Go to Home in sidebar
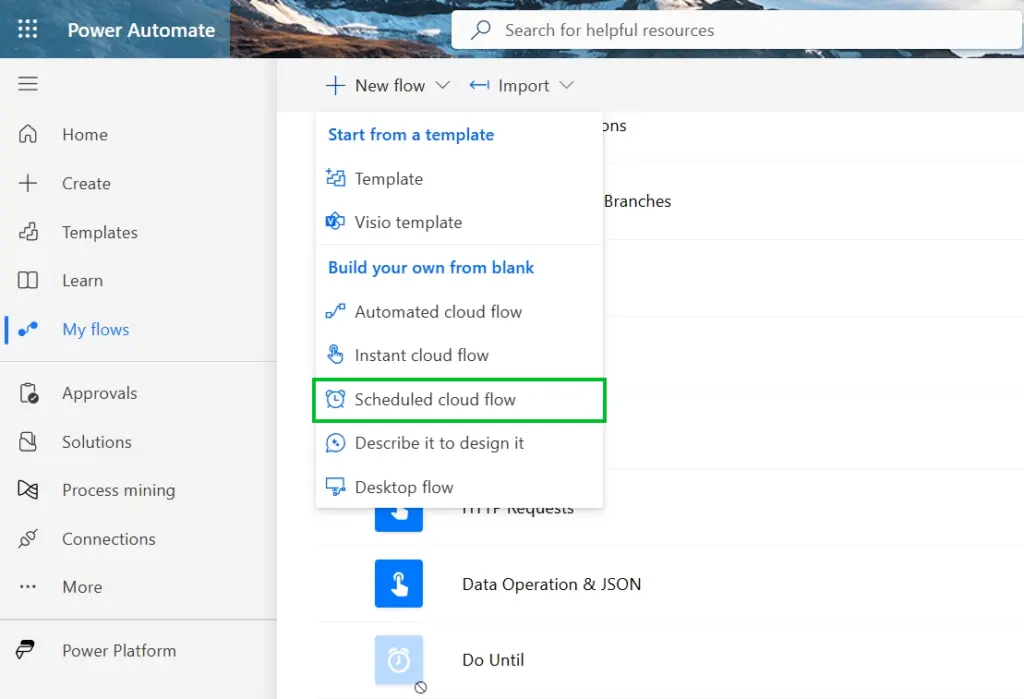Screen dimensions: 1024x699 tap(85, 135)
